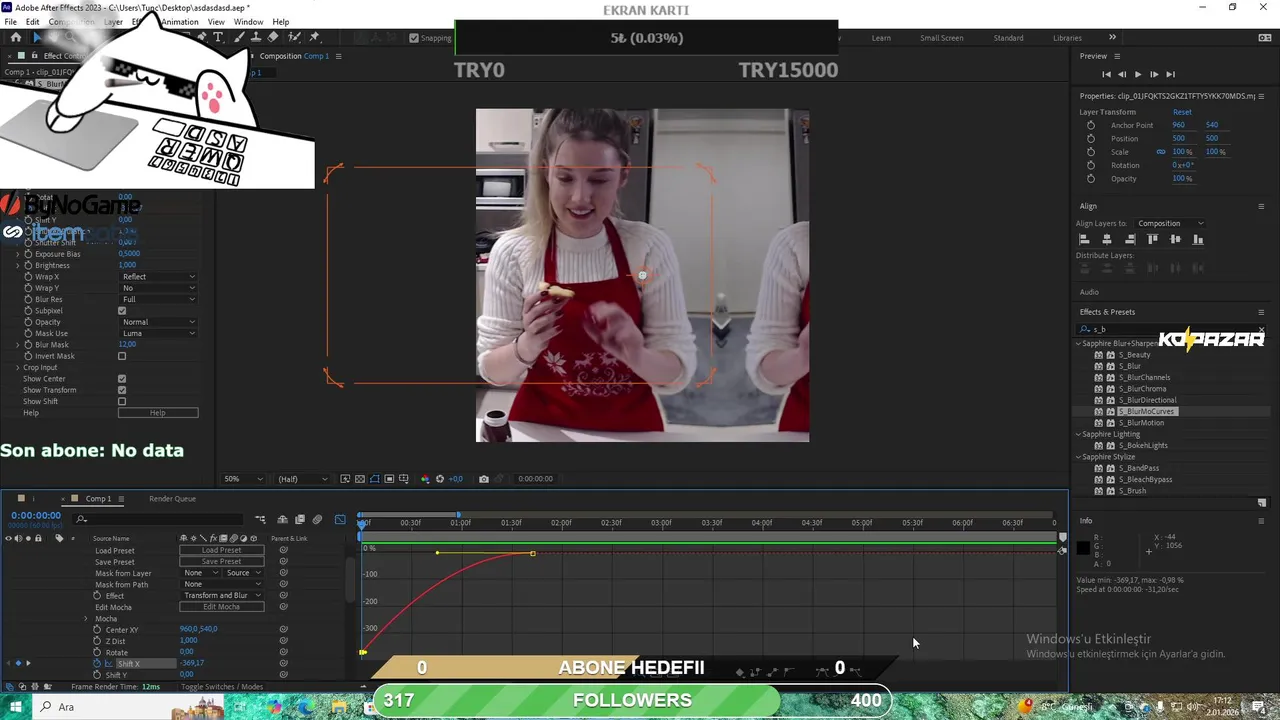Screen dimensions: 1280x720
Task: Align layers to top edge
Action: pyautogui.click(x=1153, y=239)
